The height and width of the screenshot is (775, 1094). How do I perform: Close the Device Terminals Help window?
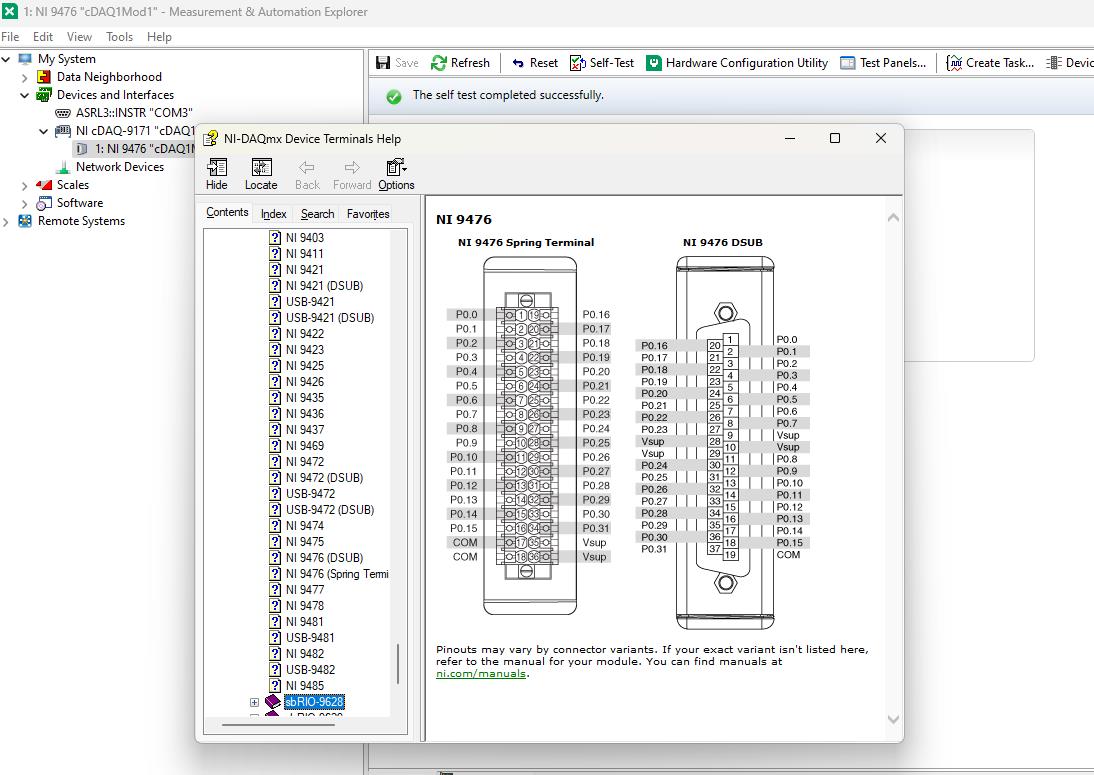click(x=881, y=138)
